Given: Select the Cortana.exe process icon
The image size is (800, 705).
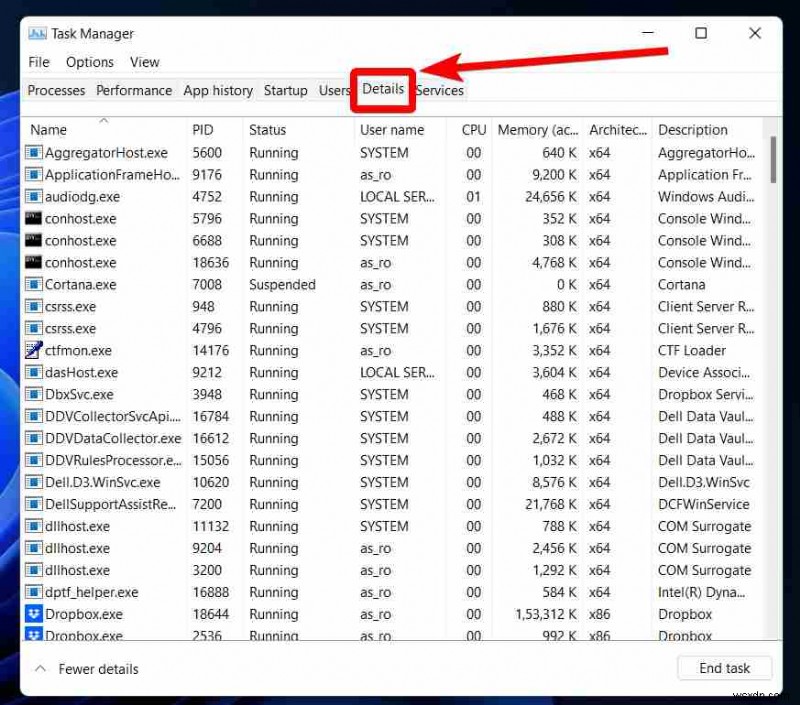Looking at the screenshot, I should [32, 285].
